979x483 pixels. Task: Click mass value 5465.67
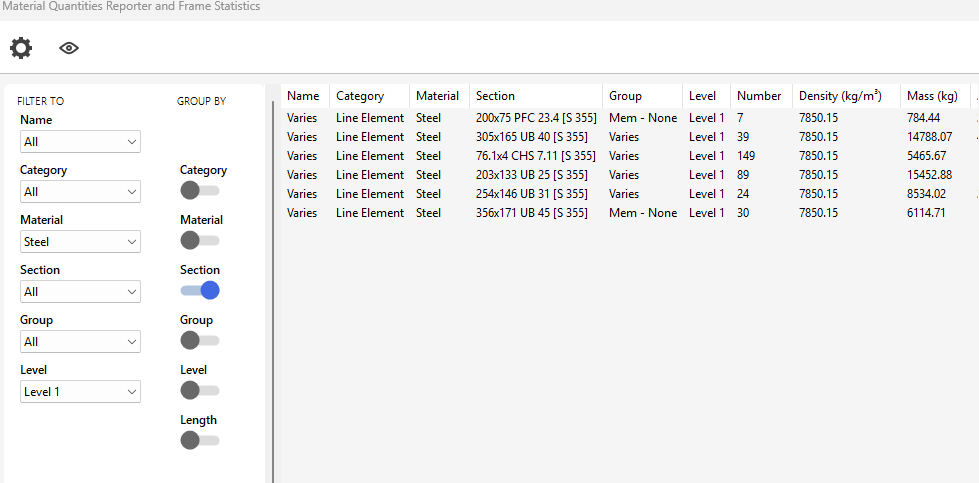click(x=926, y=156)
